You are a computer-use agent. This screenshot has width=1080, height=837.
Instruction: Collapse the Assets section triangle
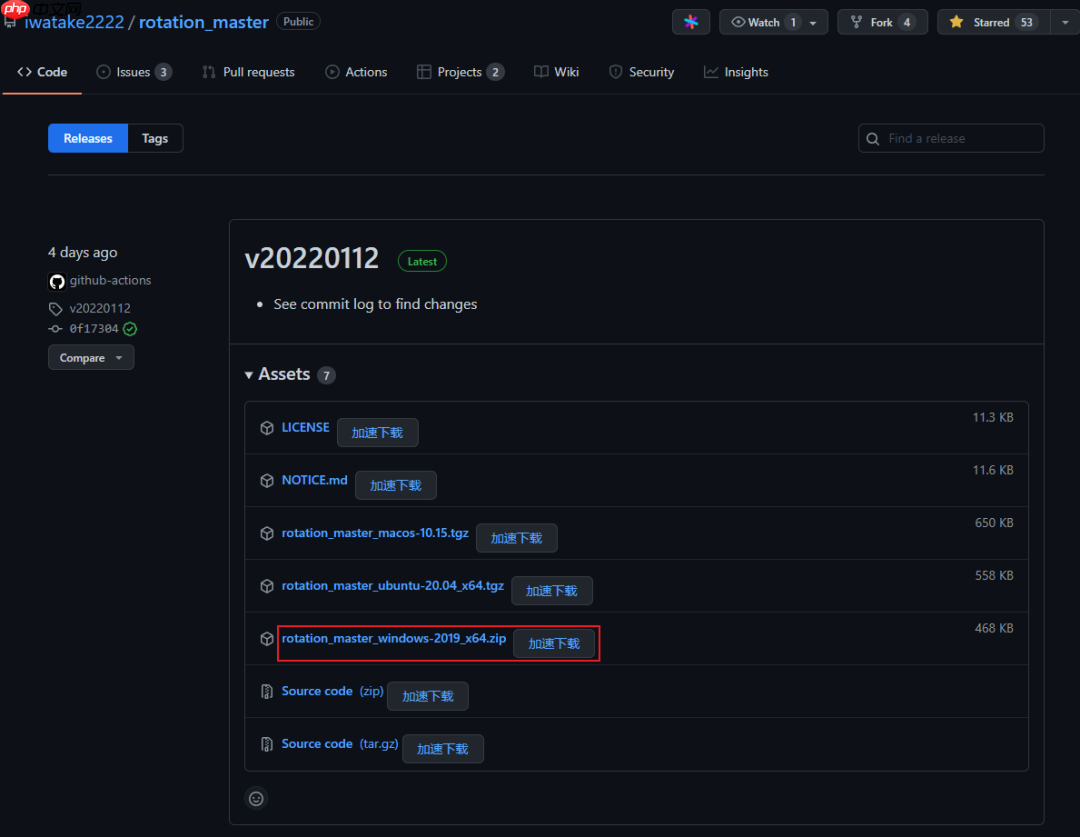pos(249,375)
